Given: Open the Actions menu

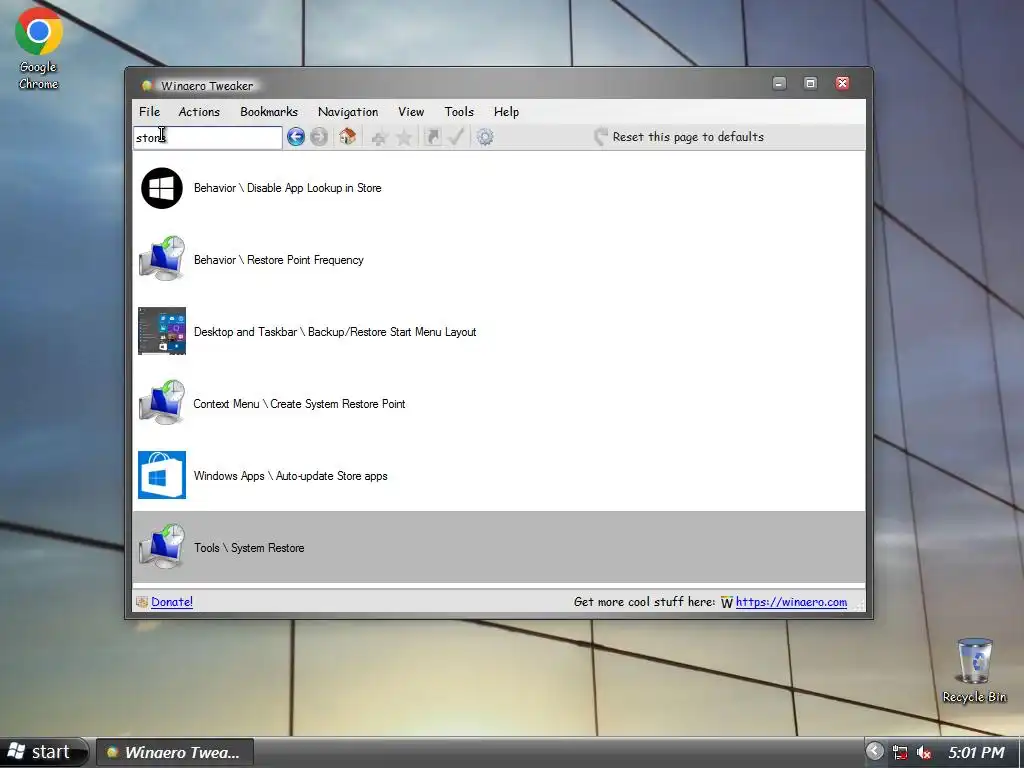Looking at the screenshot, I should coord(199,112).
